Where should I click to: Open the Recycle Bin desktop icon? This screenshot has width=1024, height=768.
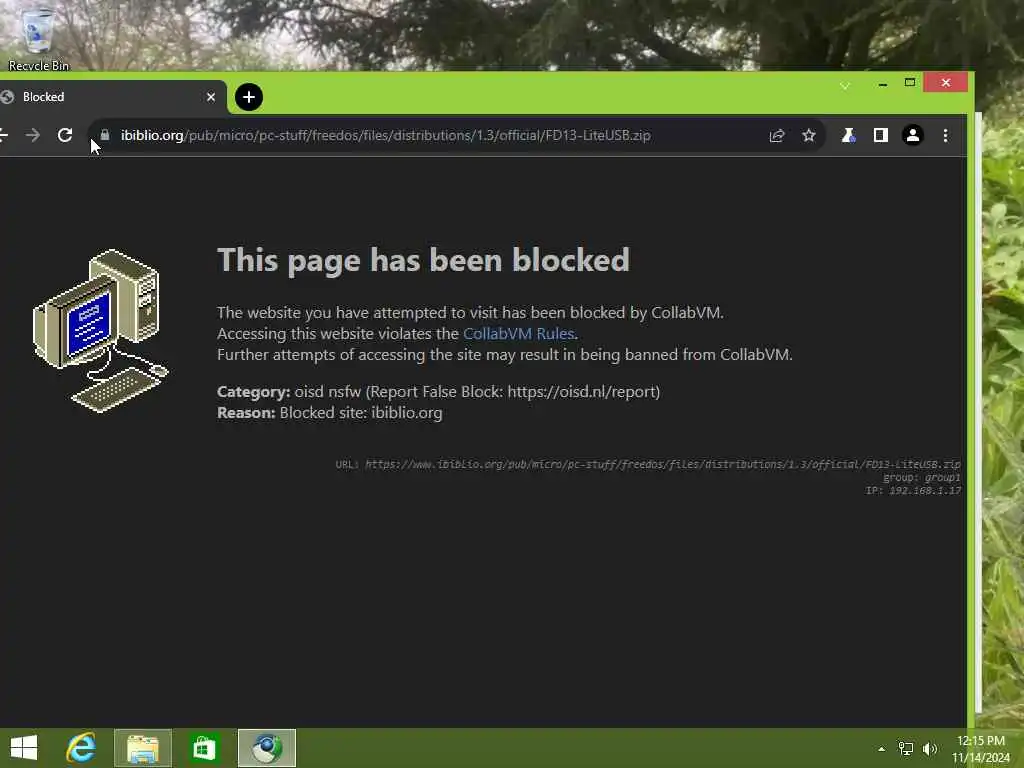coord(38,38)
